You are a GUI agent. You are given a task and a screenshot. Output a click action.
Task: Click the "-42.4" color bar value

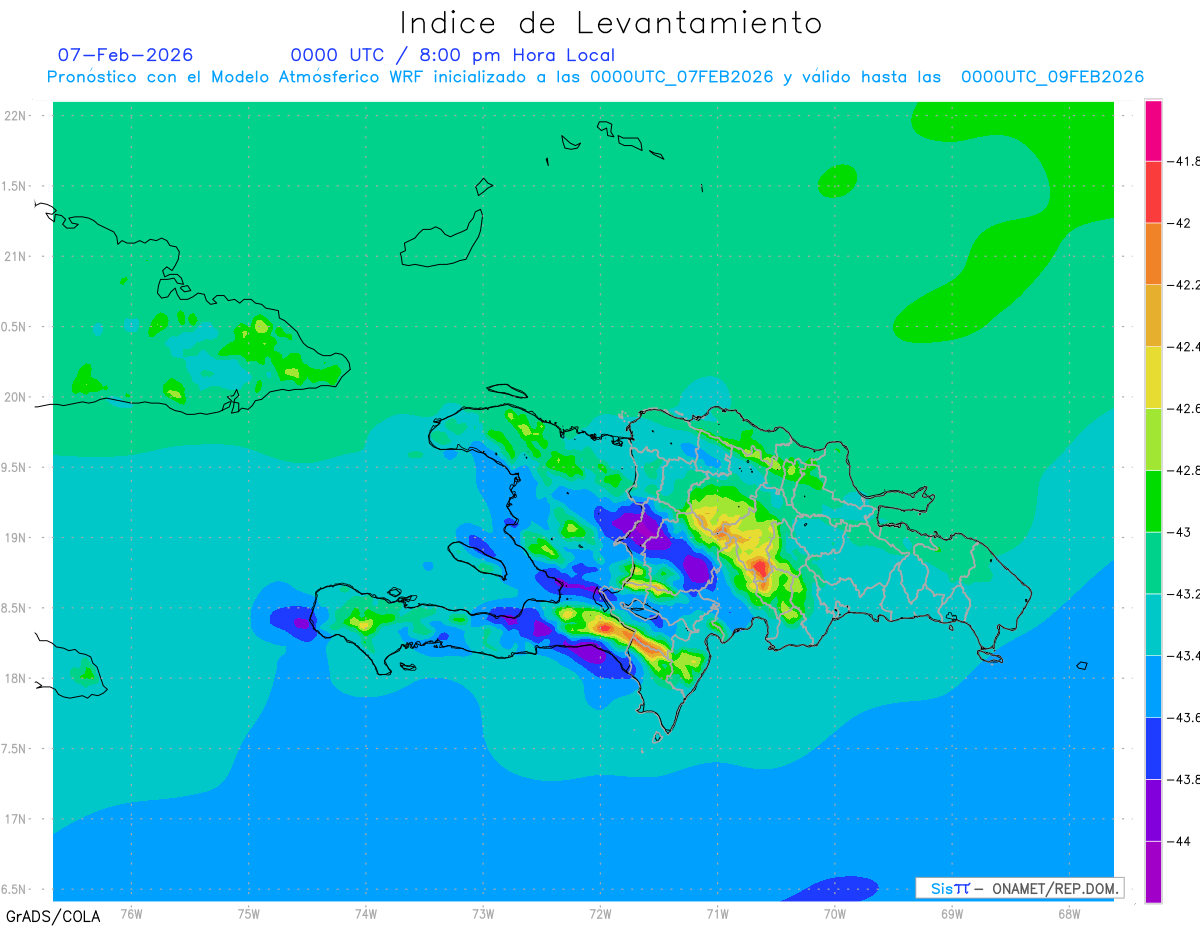1185,347
